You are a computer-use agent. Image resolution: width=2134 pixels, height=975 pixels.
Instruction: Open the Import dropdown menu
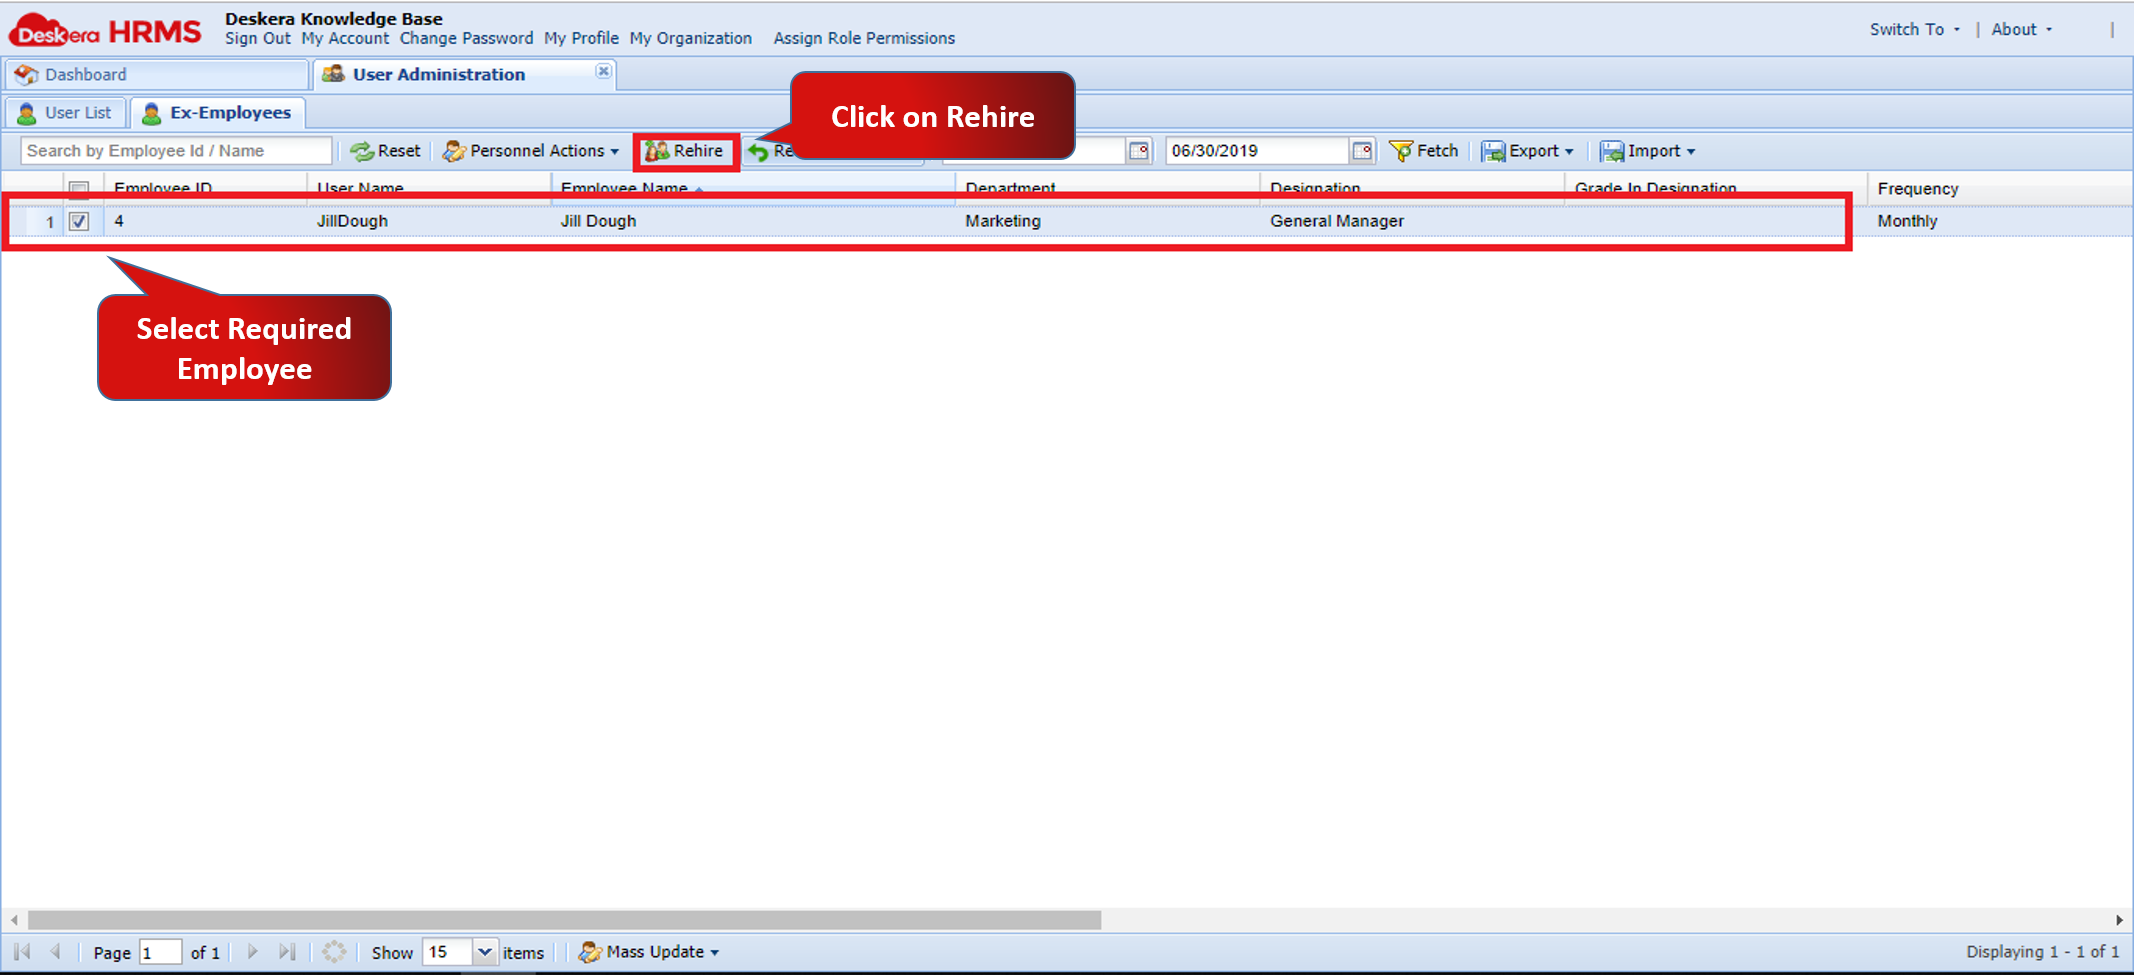click(x=1648, y=151)
